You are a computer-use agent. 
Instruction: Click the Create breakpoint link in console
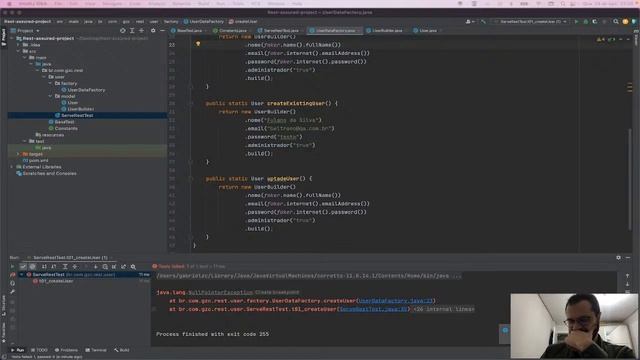tap(277, 292)
